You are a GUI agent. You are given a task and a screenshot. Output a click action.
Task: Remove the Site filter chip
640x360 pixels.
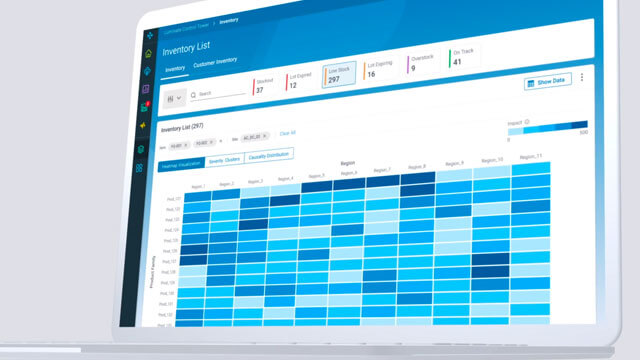tap(264, 136)
